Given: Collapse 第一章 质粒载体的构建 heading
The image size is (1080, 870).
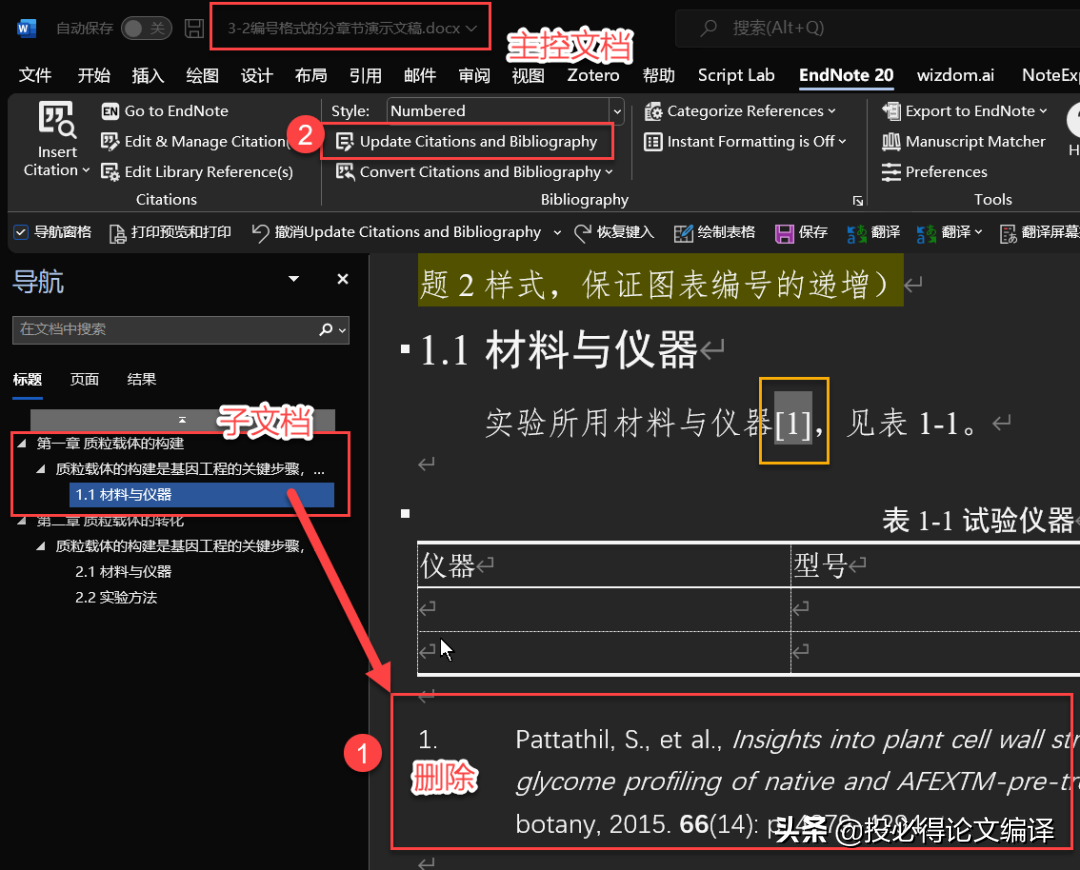Looking at the screenshot, I should pyautogui.click(x=21, y=443).
